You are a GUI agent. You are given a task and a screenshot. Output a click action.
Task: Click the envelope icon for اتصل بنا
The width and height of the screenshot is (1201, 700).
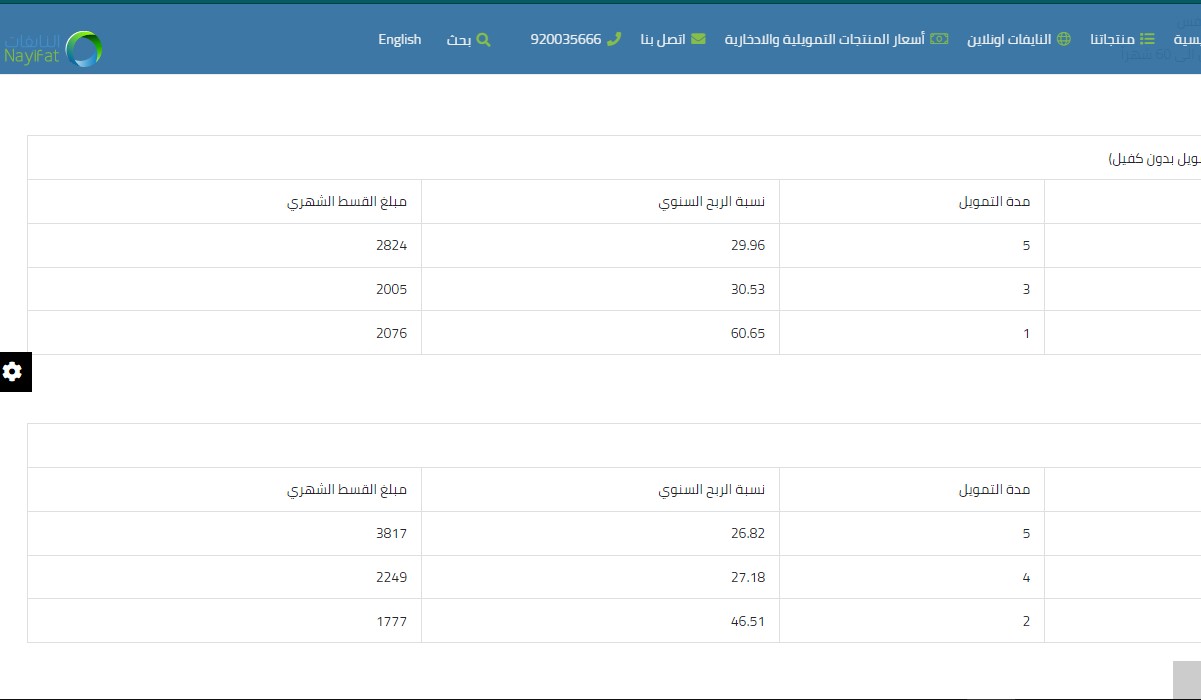click(698, 39)
